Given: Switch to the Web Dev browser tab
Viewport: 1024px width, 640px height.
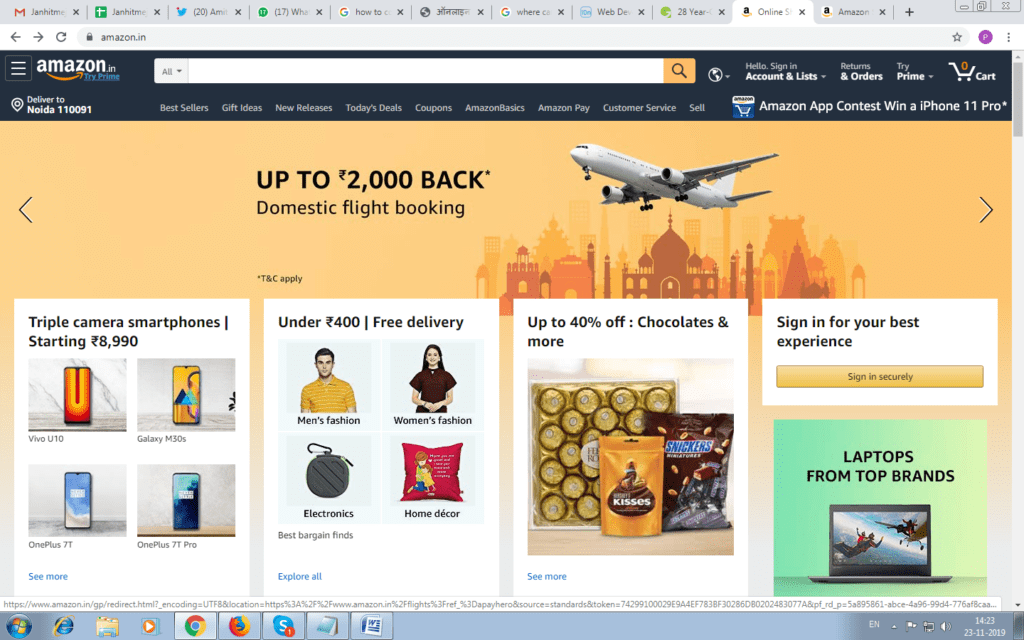Looking at the screenshot, I should point(611,12).
